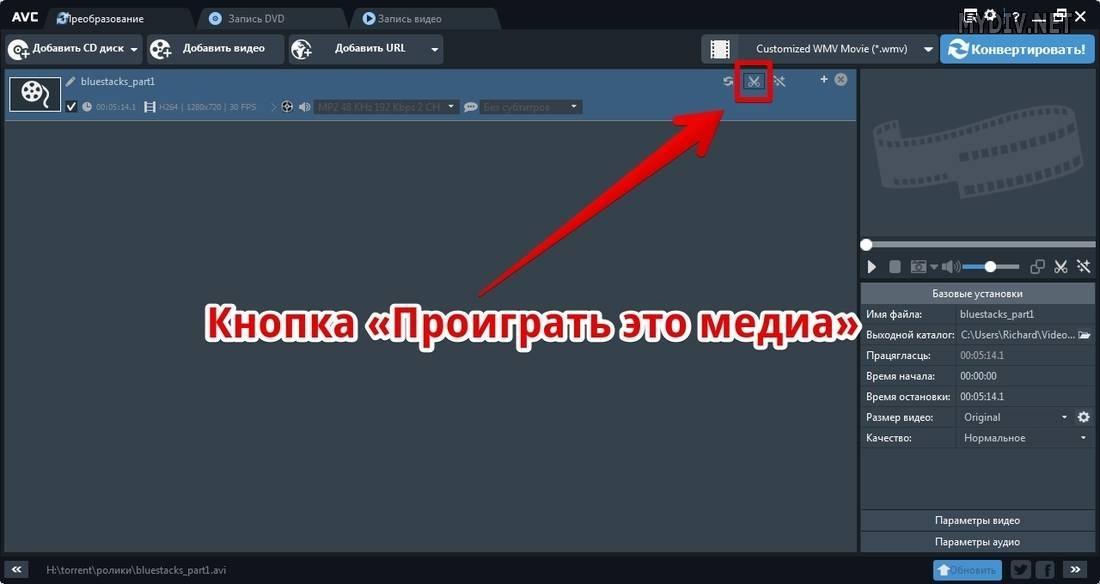Click the scissors clip icon in file row
The width and height of the screenshot is (1100, 584).
[x=754, y=81]
